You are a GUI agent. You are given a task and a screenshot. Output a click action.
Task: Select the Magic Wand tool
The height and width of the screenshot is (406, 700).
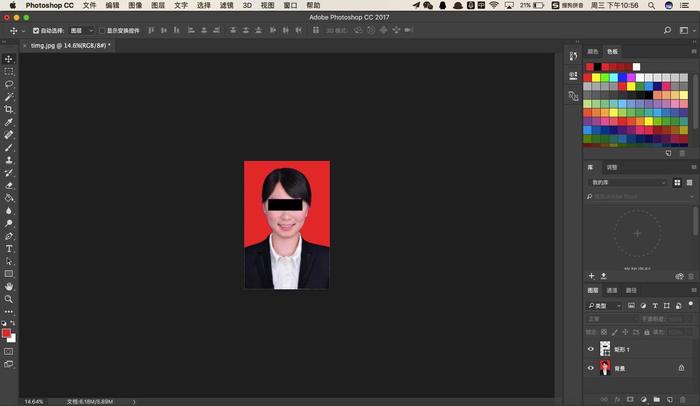8,96
